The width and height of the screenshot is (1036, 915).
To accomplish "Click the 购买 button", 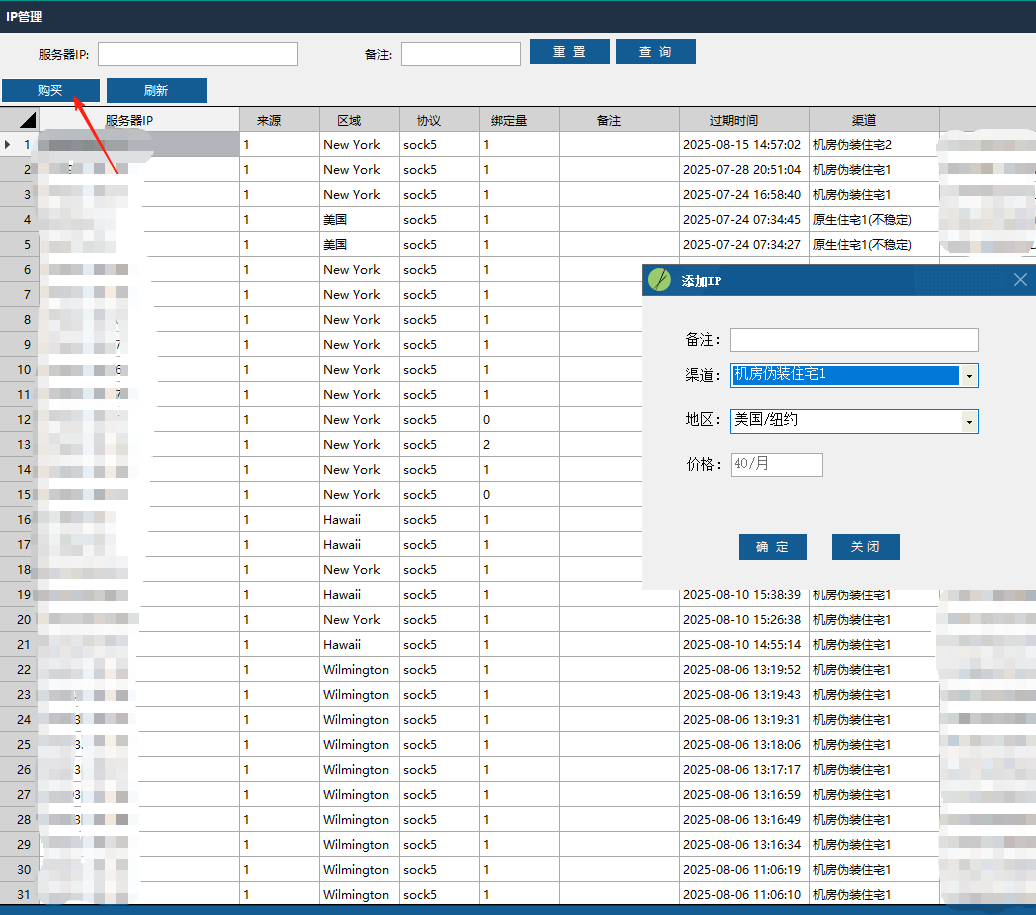I will tap(51, 90).
